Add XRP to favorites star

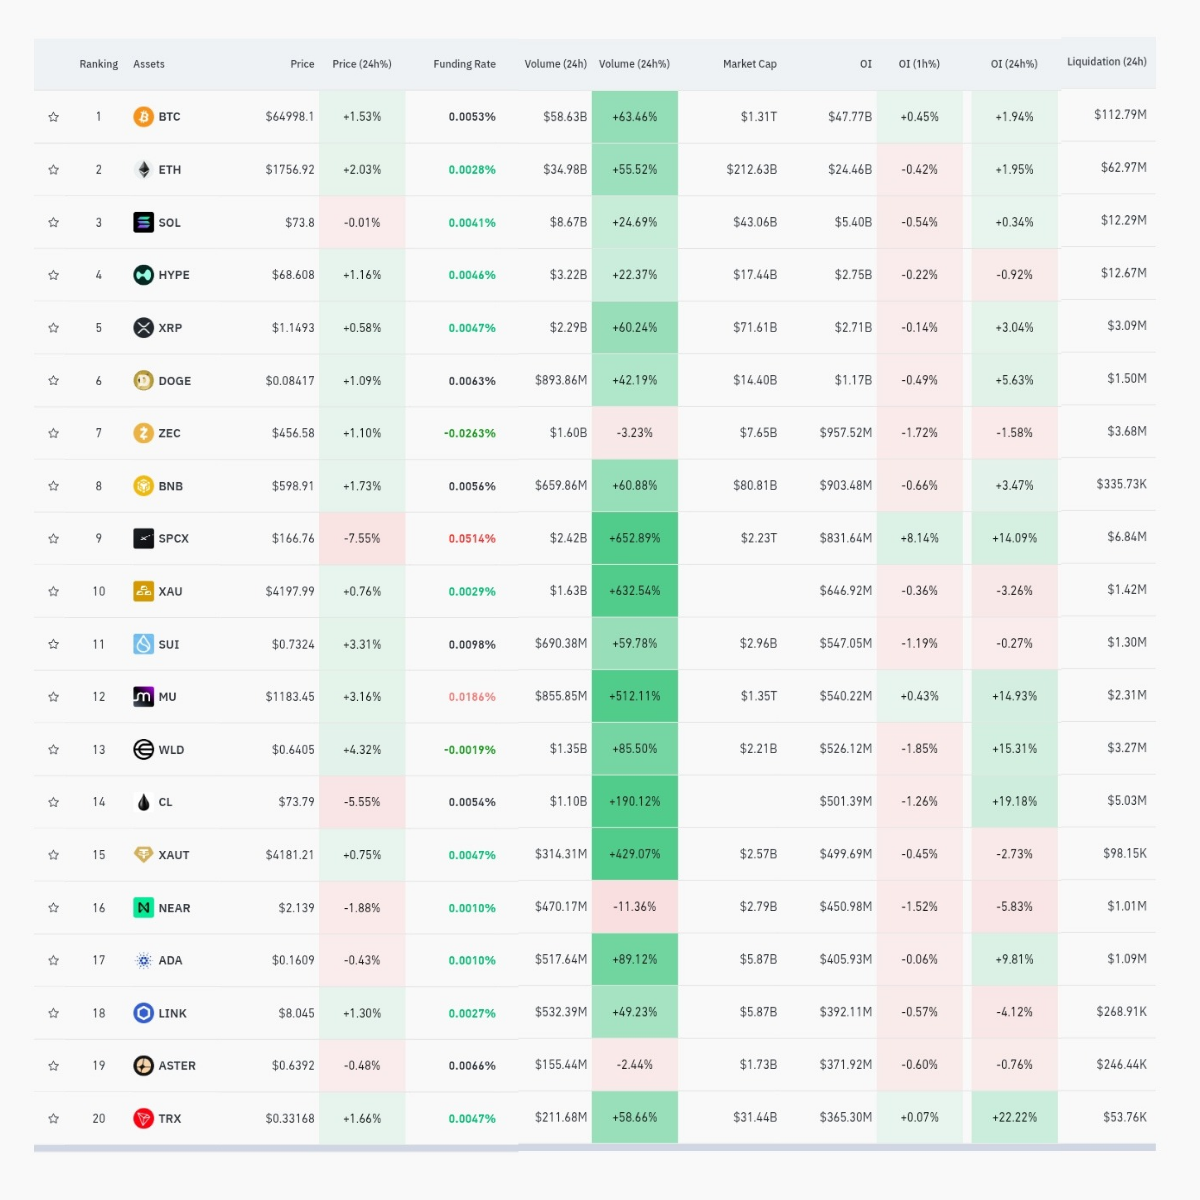point(53,328)
